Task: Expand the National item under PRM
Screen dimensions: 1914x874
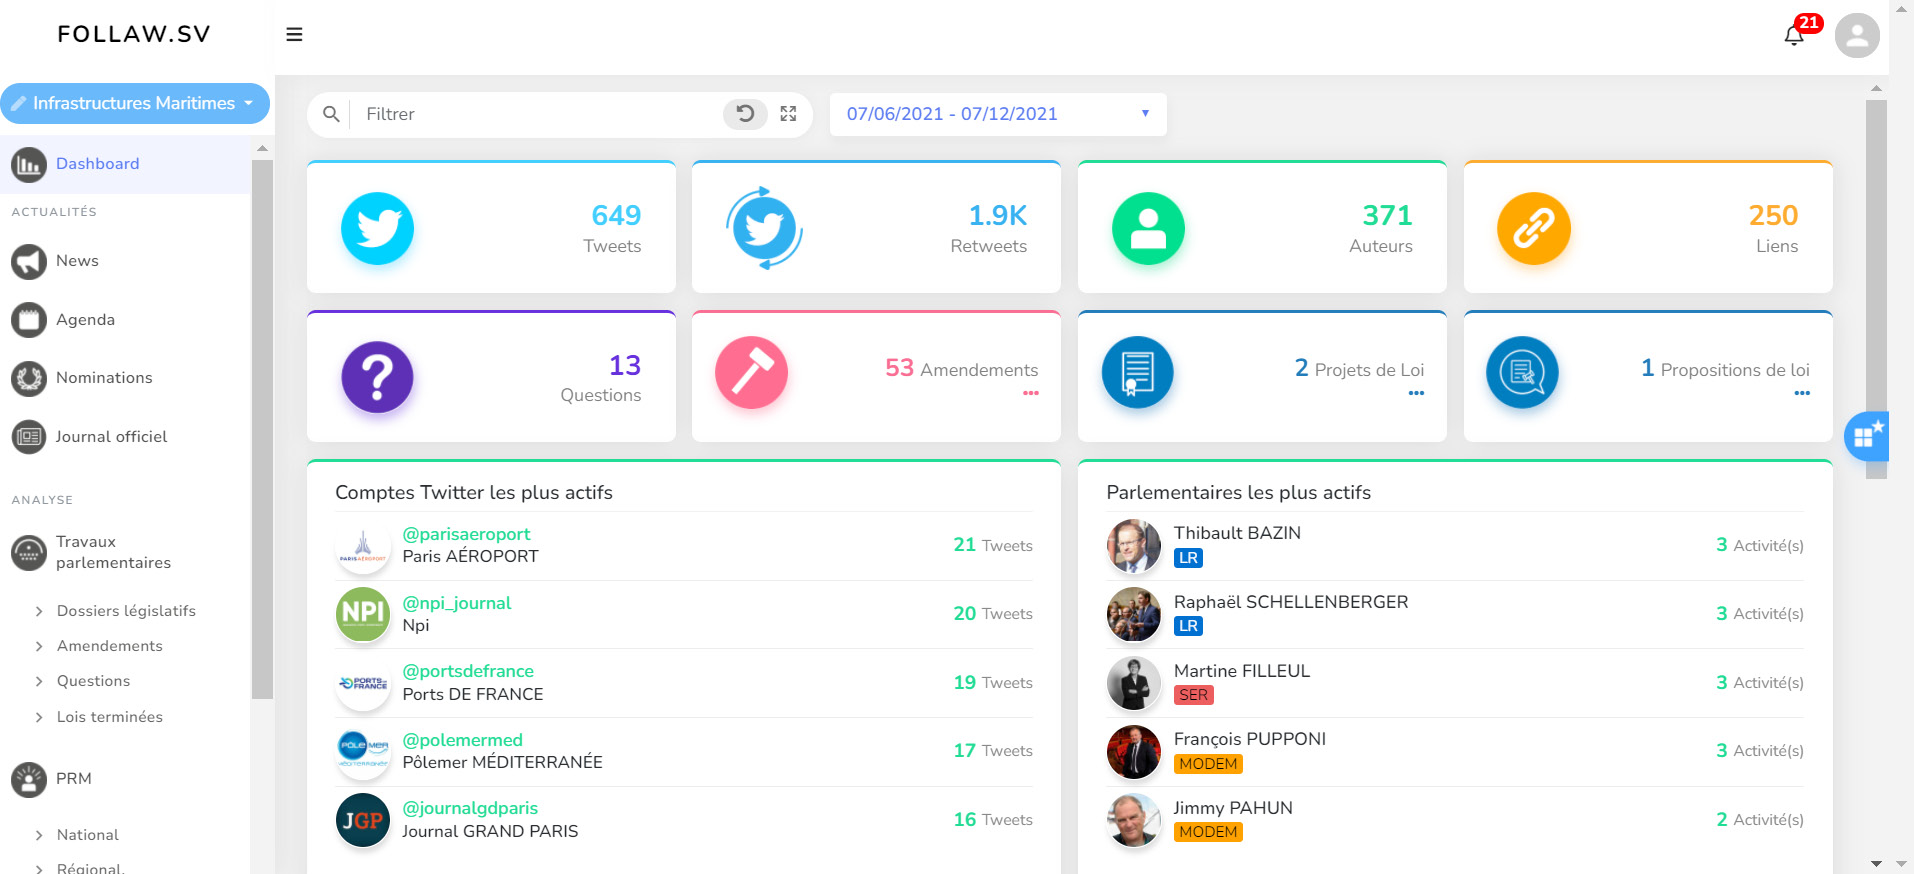Action: [x=87, y=835]
